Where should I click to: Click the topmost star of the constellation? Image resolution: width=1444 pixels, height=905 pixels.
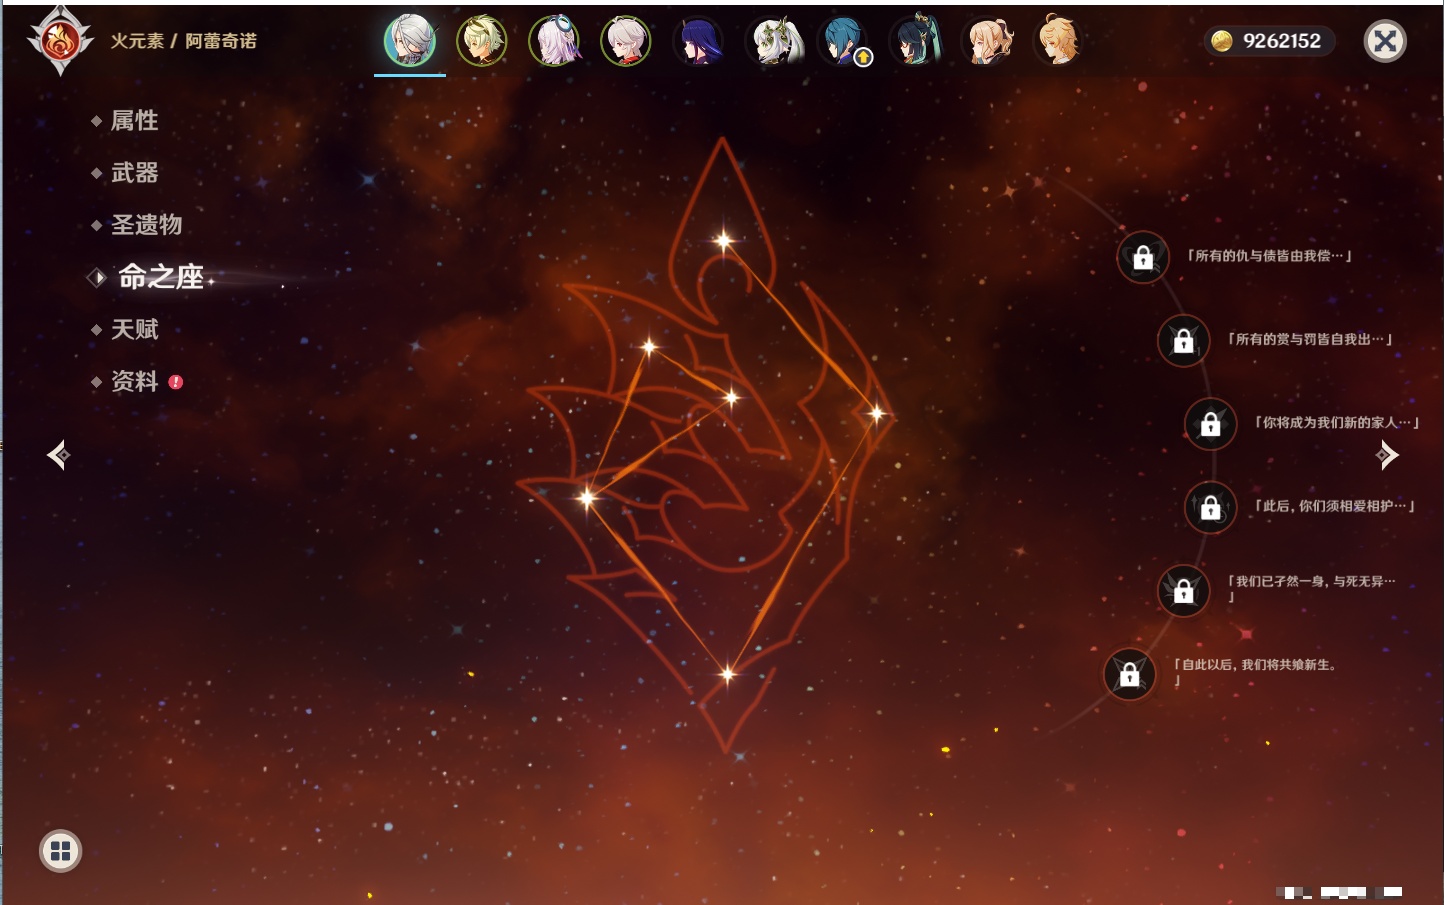pos(723,240)
